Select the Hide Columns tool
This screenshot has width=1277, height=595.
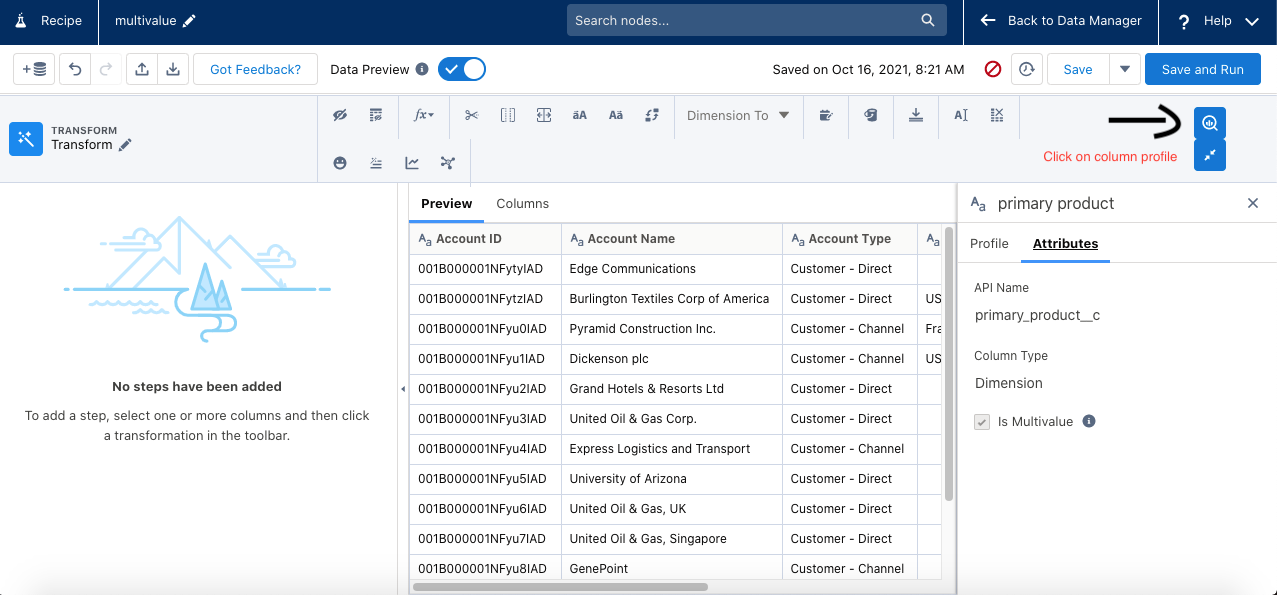(x=340, y=115)
